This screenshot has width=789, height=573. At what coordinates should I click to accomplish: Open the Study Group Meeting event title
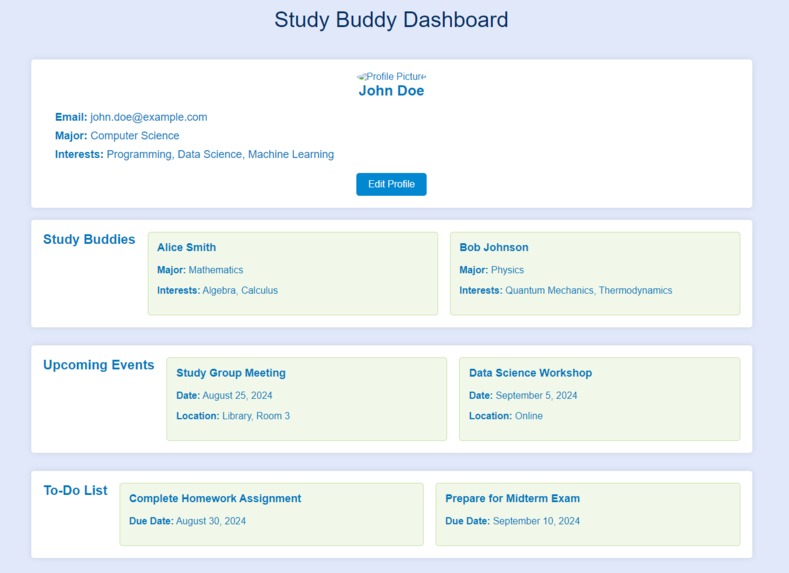(230, 373)
